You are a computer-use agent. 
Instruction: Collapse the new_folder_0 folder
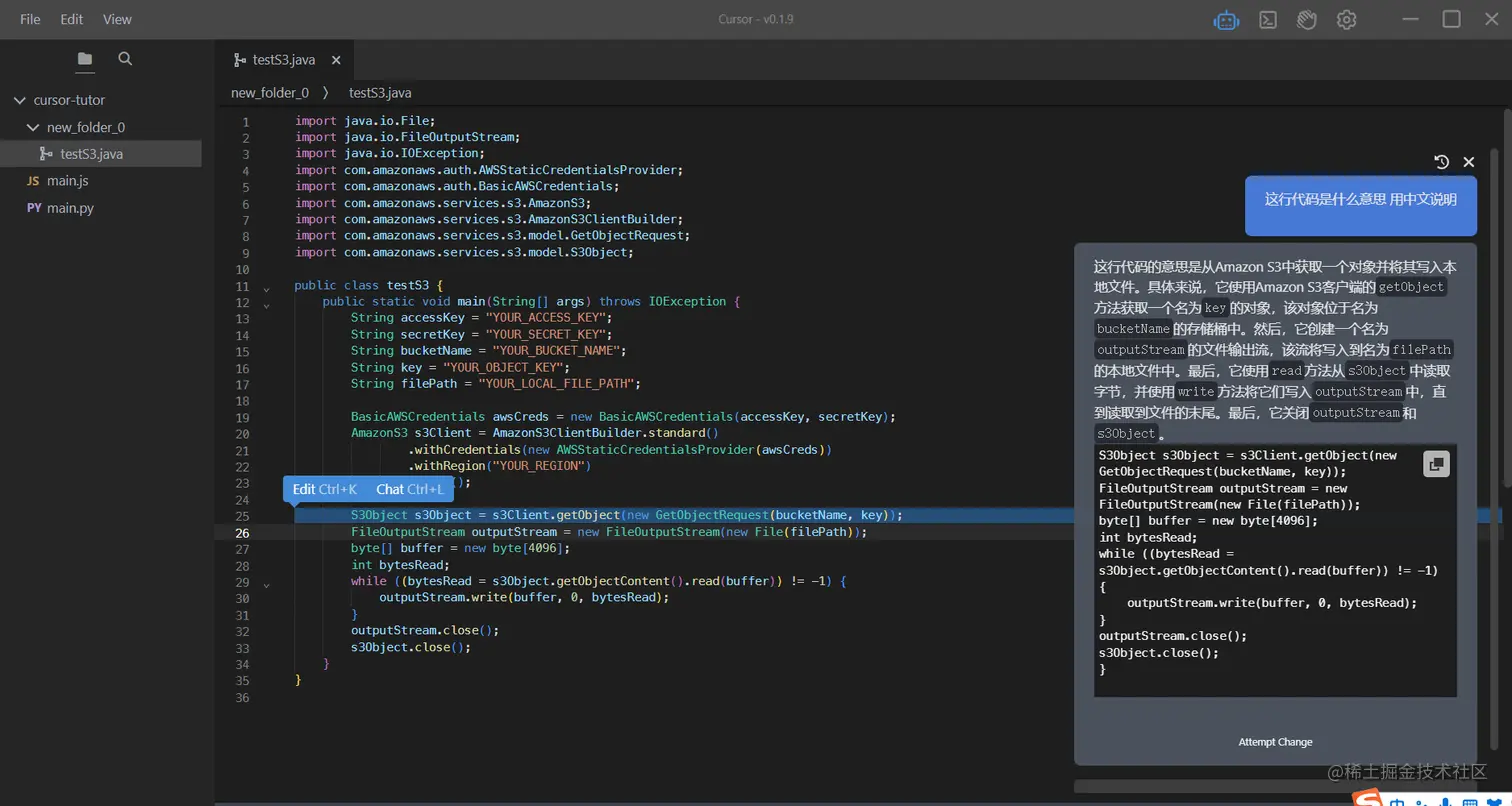pos(34,127)
